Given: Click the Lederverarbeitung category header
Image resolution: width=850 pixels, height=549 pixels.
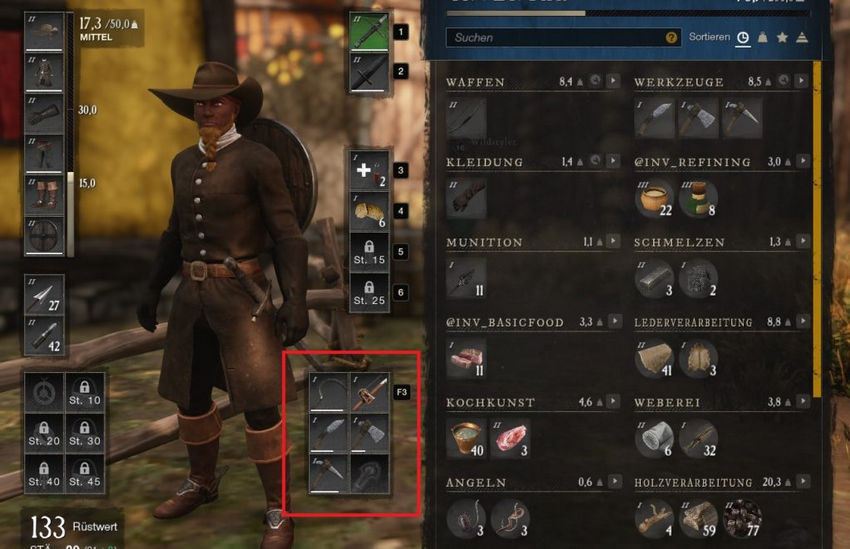Looking at the screenshot, I should point(693,322).
